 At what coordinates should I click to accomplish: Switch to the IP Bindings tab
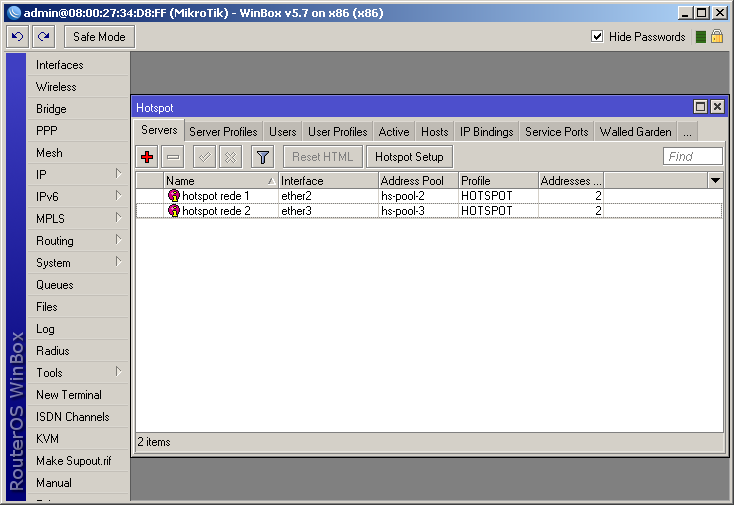pyautogui.click(x=486, y=132)
